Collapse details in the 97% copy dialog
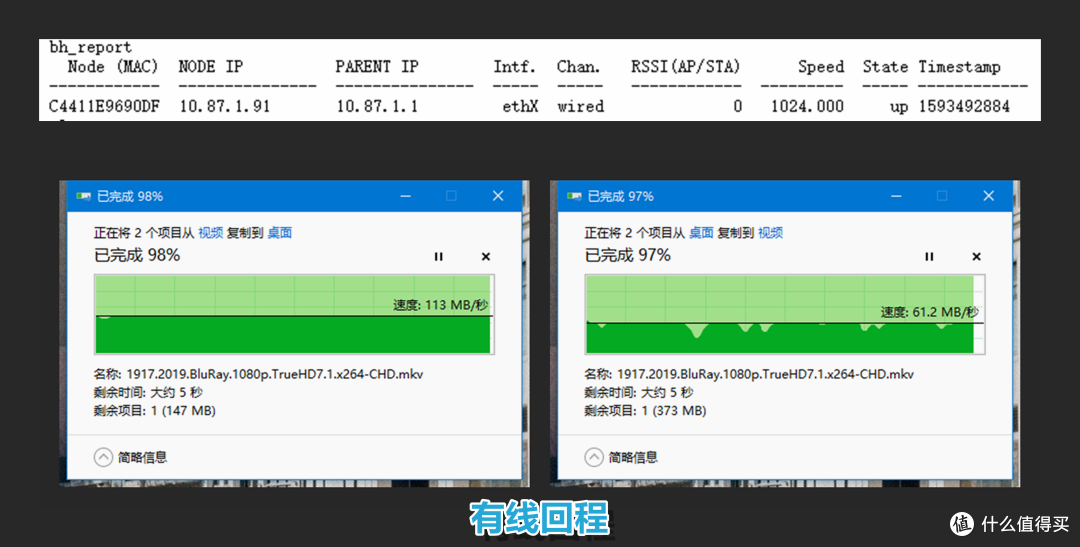 [594, 457]
